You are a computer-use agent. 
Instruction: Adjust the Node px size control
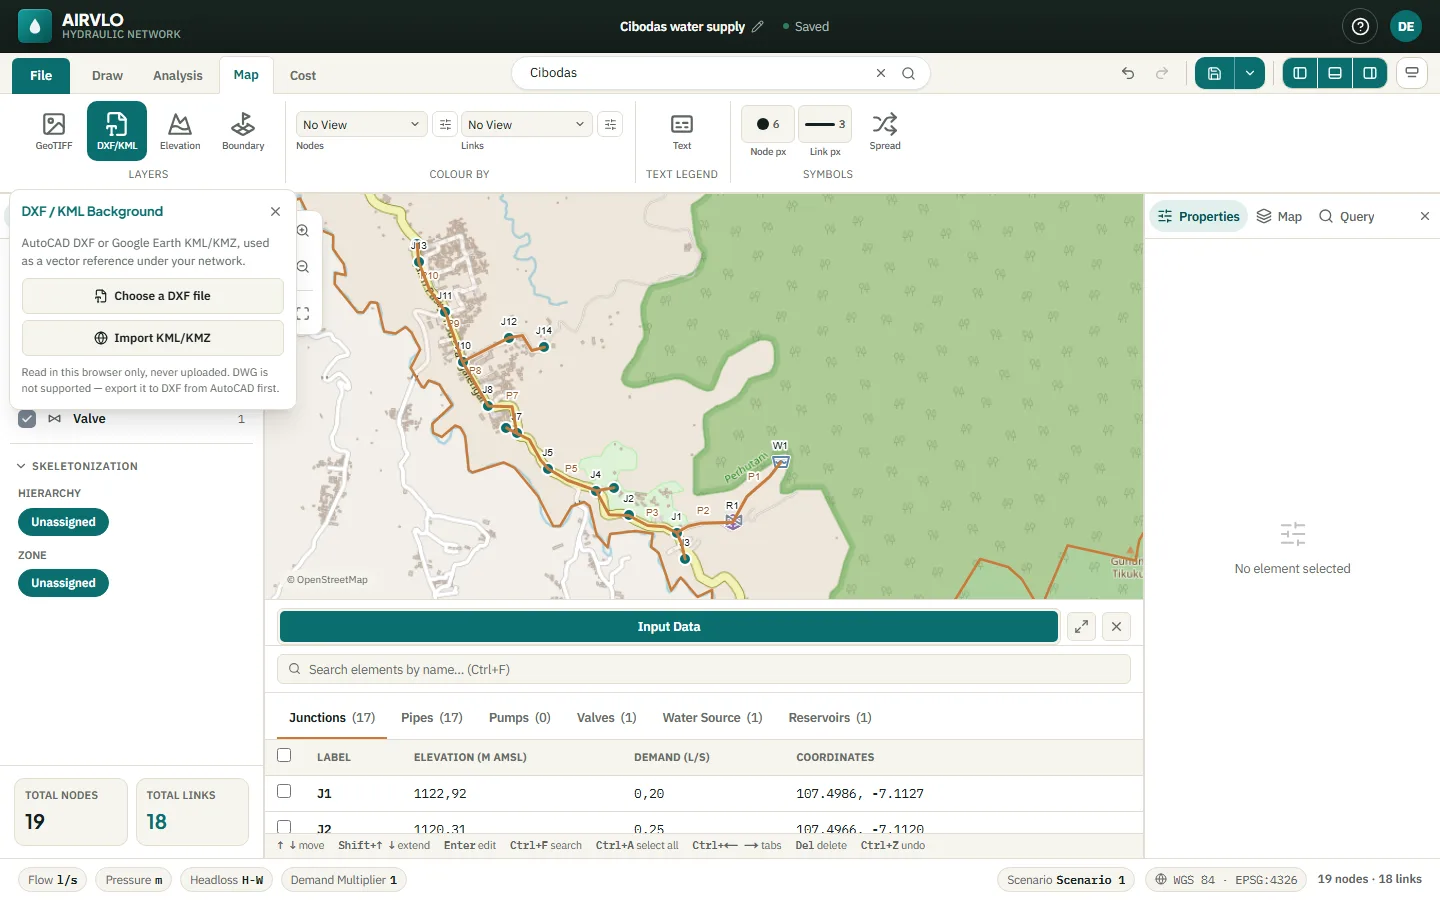point(768,124)
